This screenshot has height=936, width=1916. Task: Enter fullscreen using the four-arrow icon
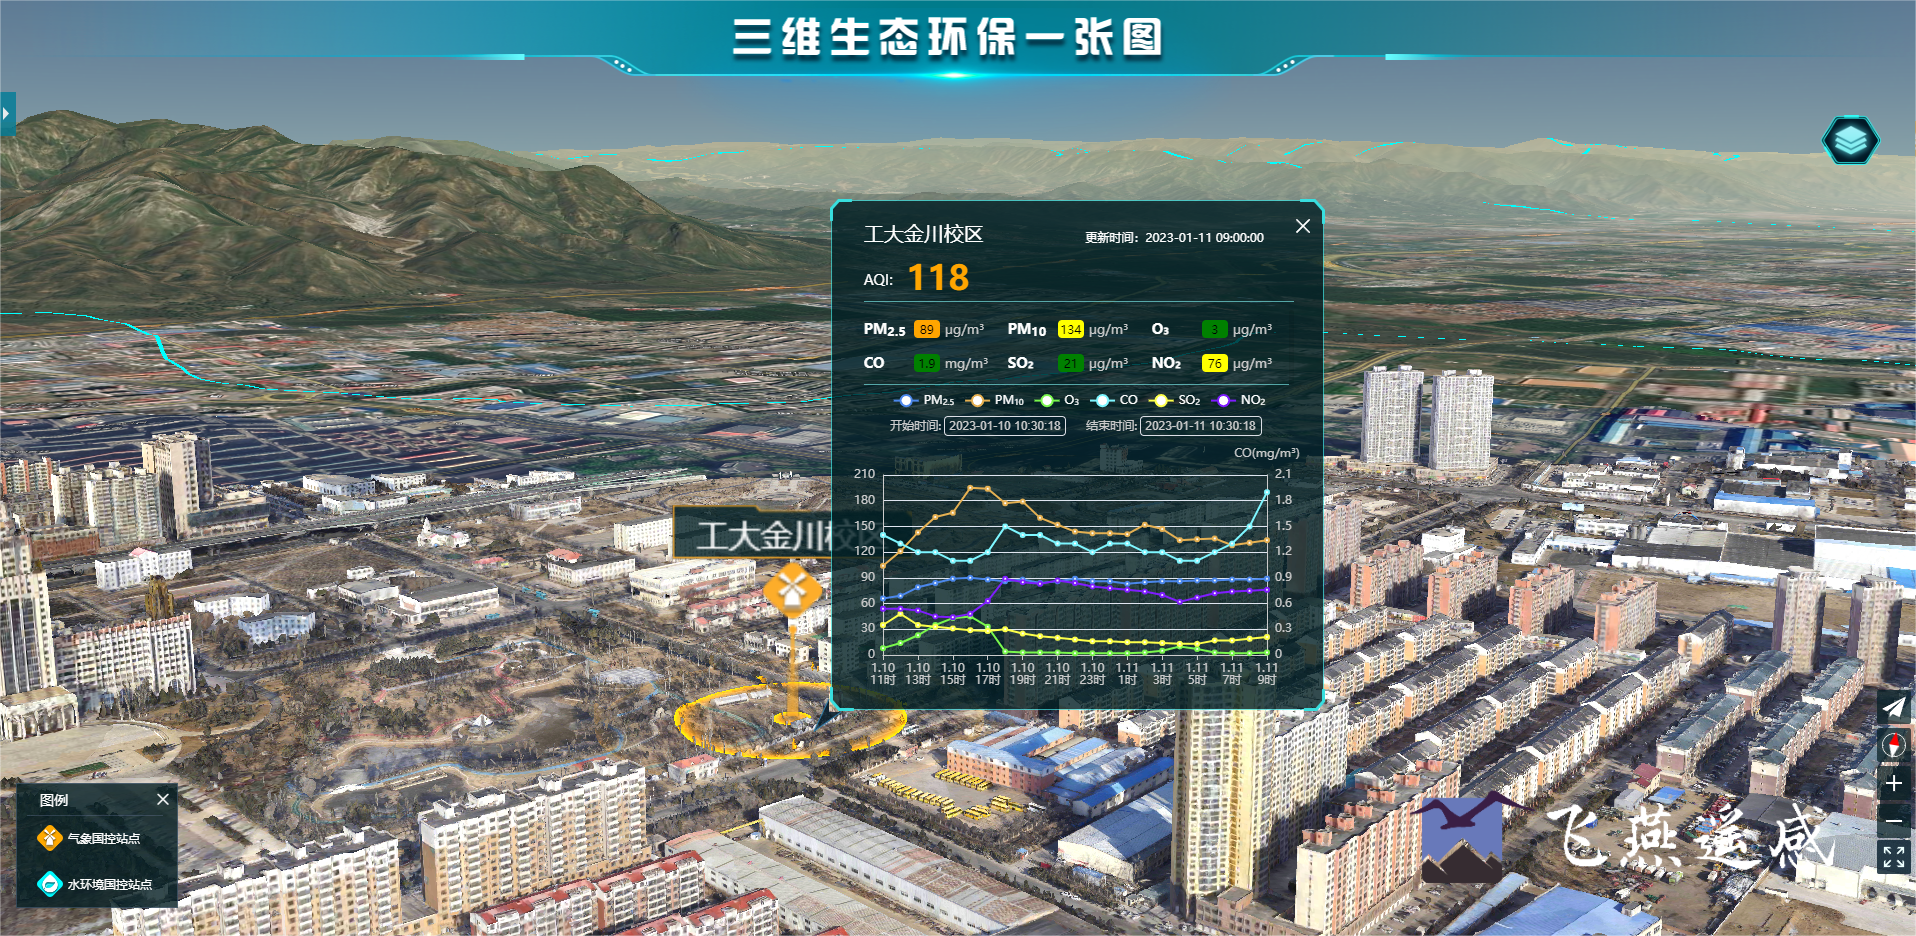1893,856
